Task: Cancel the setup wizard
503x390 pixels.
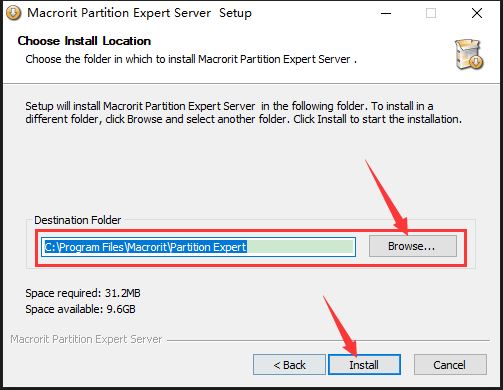Action: [x=450, y=365]
